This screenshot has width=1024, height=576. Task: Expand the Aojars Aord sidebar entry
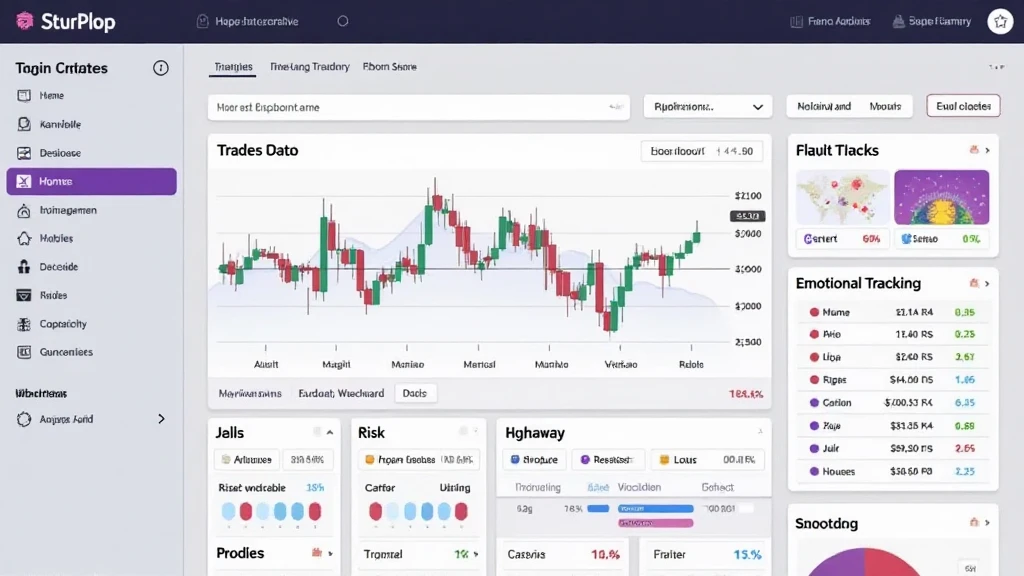(161, 419)
